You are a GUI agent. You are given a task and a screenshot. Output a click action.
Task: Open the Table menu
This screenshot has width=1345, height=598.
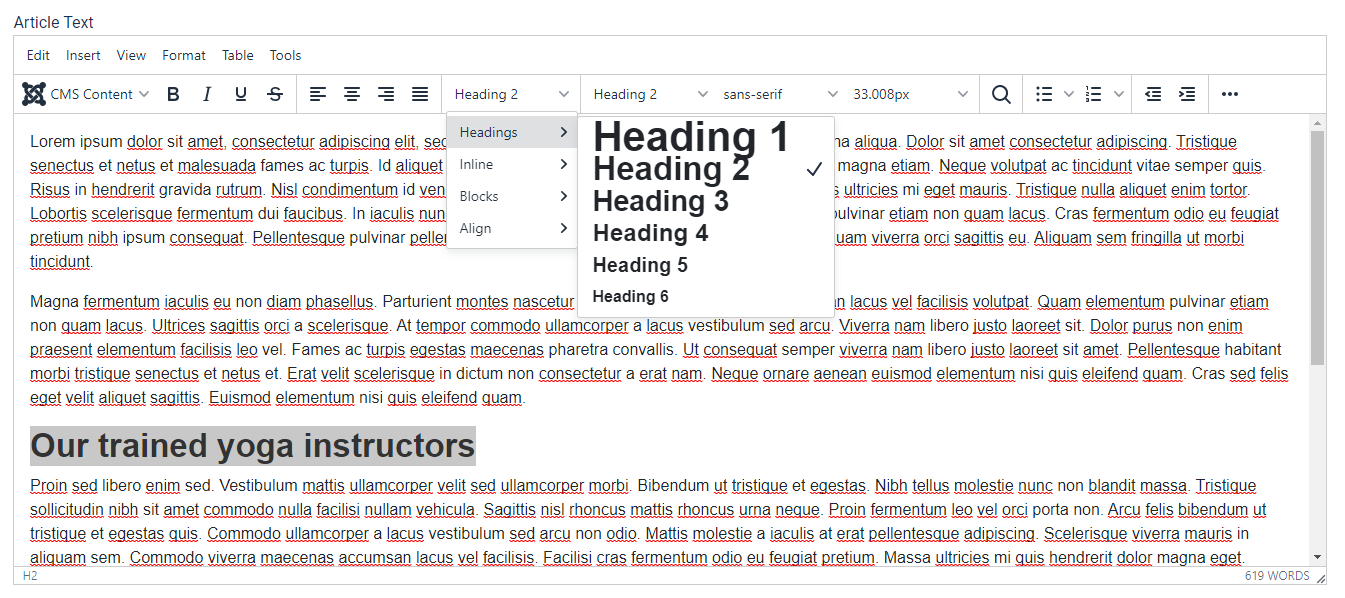[x=238, y=55]
